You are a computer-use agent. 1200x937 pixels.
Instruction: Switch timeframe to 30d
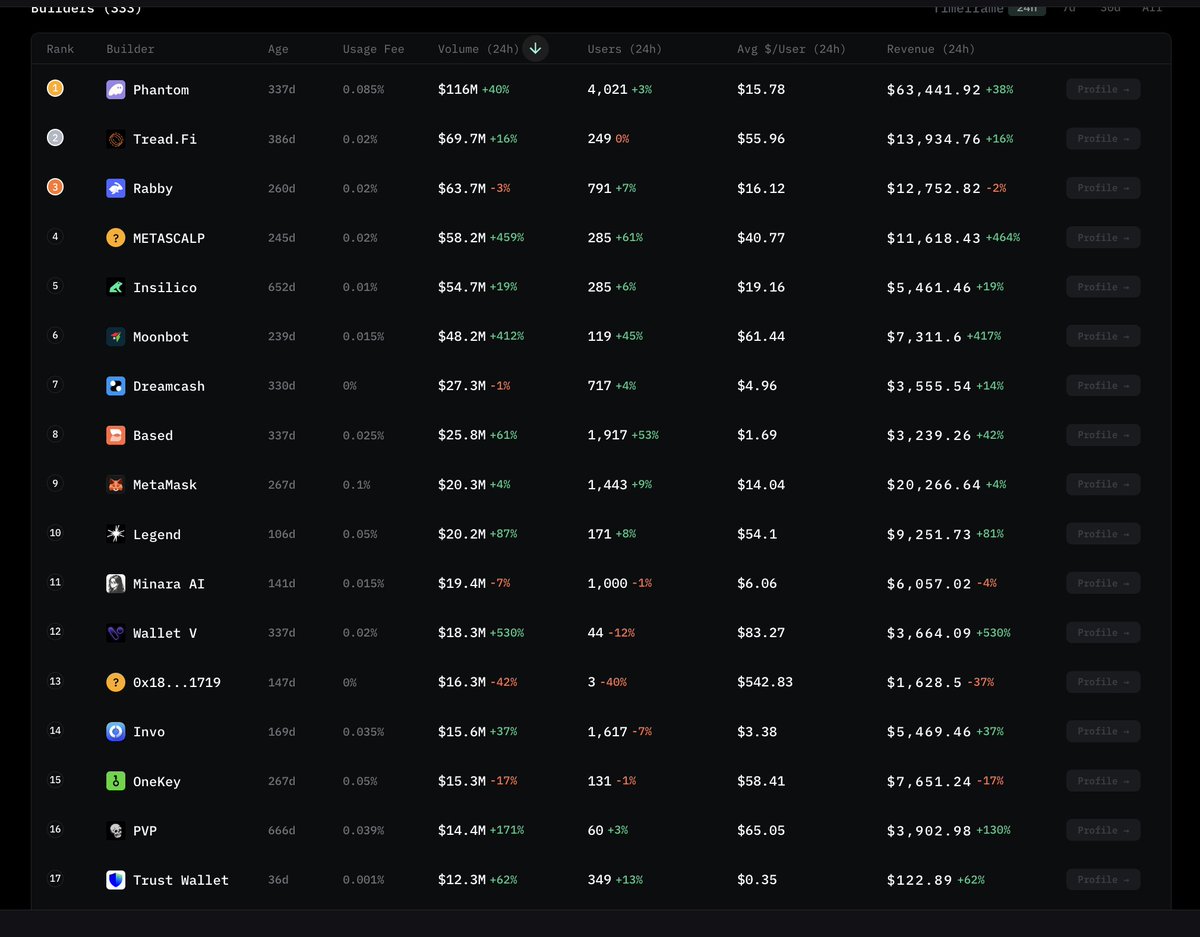click(1110, 8)
